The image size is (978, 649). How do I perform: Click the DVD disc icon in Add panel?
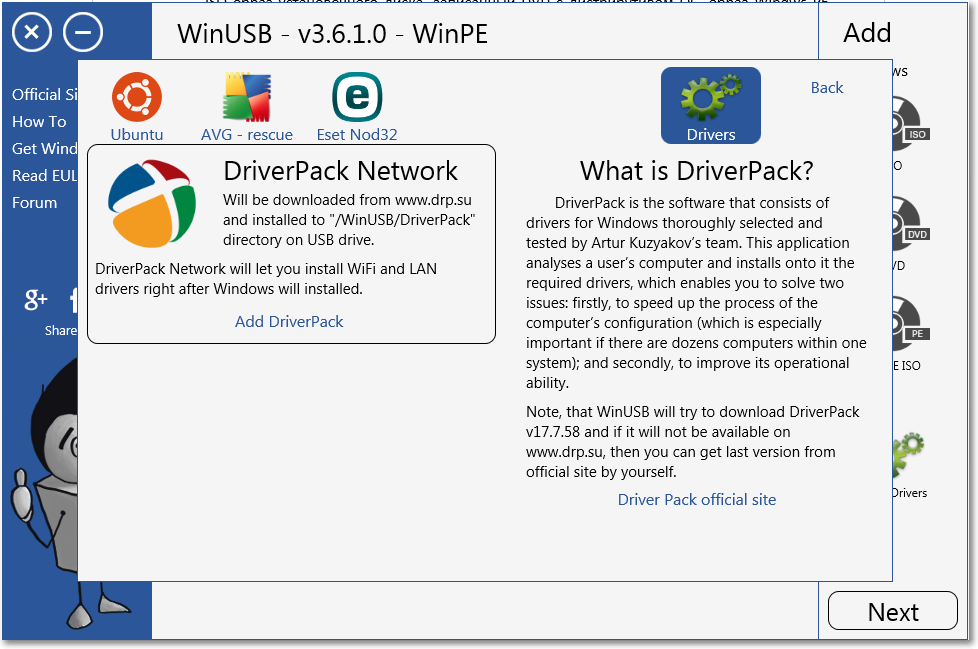tap(911, 223)
